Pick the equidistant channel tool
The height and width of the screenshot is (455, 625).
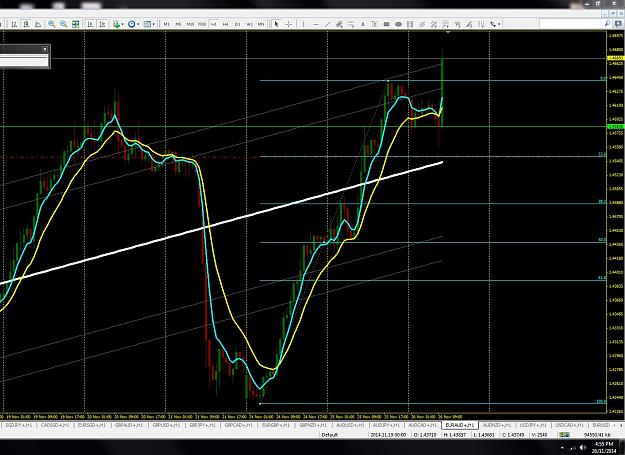click(x=339, y=24)
